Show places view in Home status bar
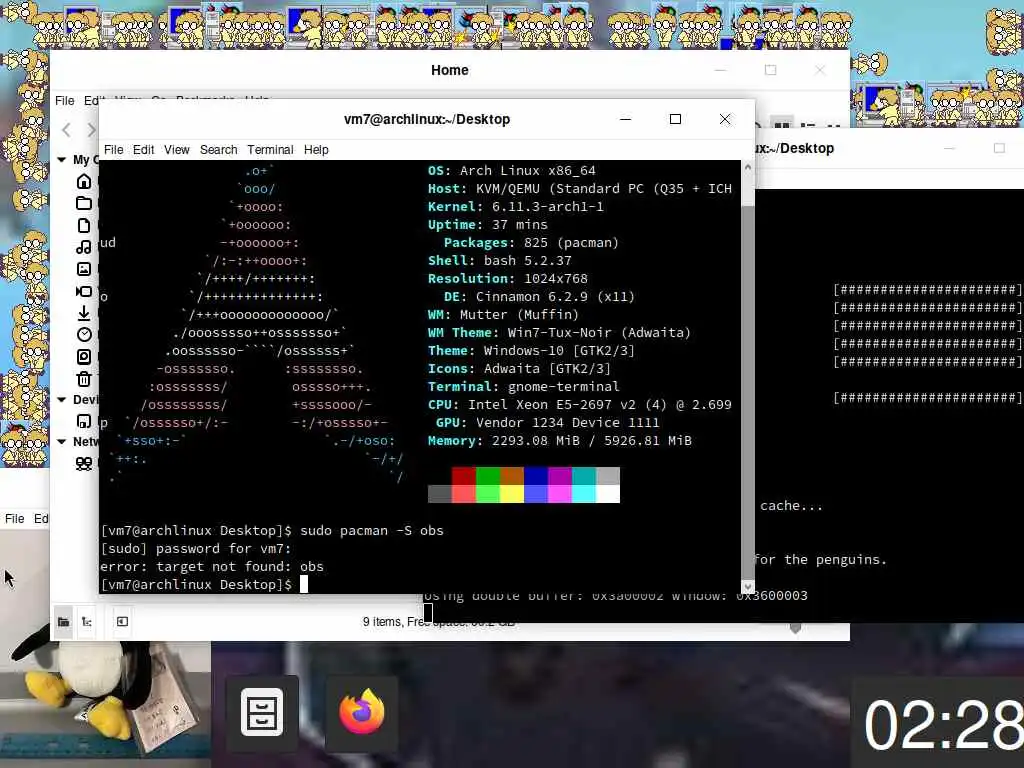Viewport: 1024px width, 768px height. coord(63,622)
